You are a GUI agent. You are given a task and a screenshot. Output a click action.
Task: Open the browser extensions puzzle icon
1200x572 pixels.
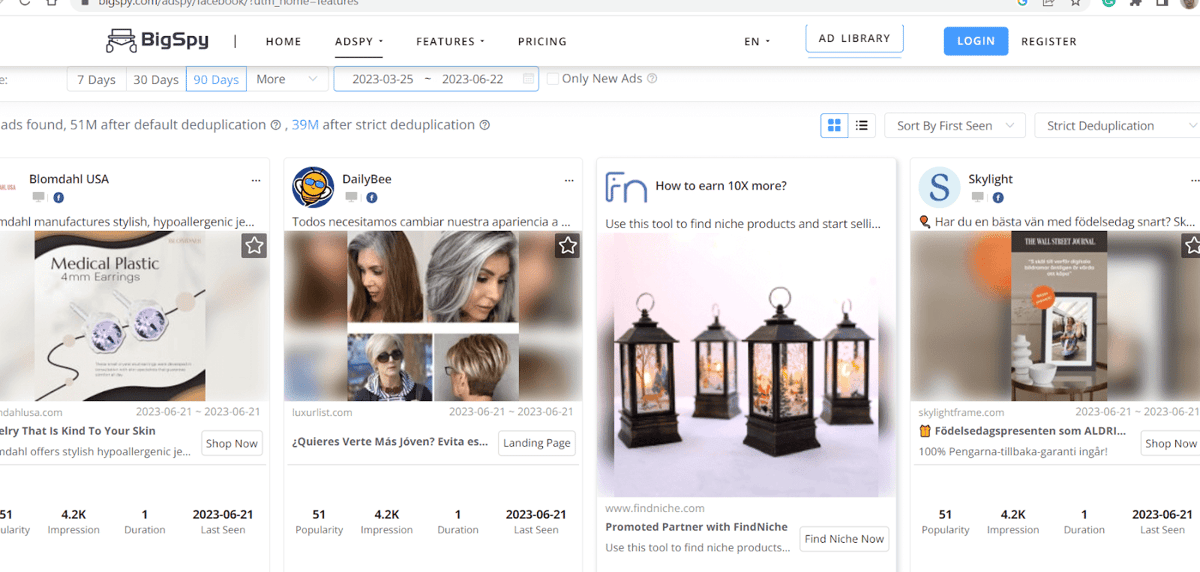point(1135,3)
